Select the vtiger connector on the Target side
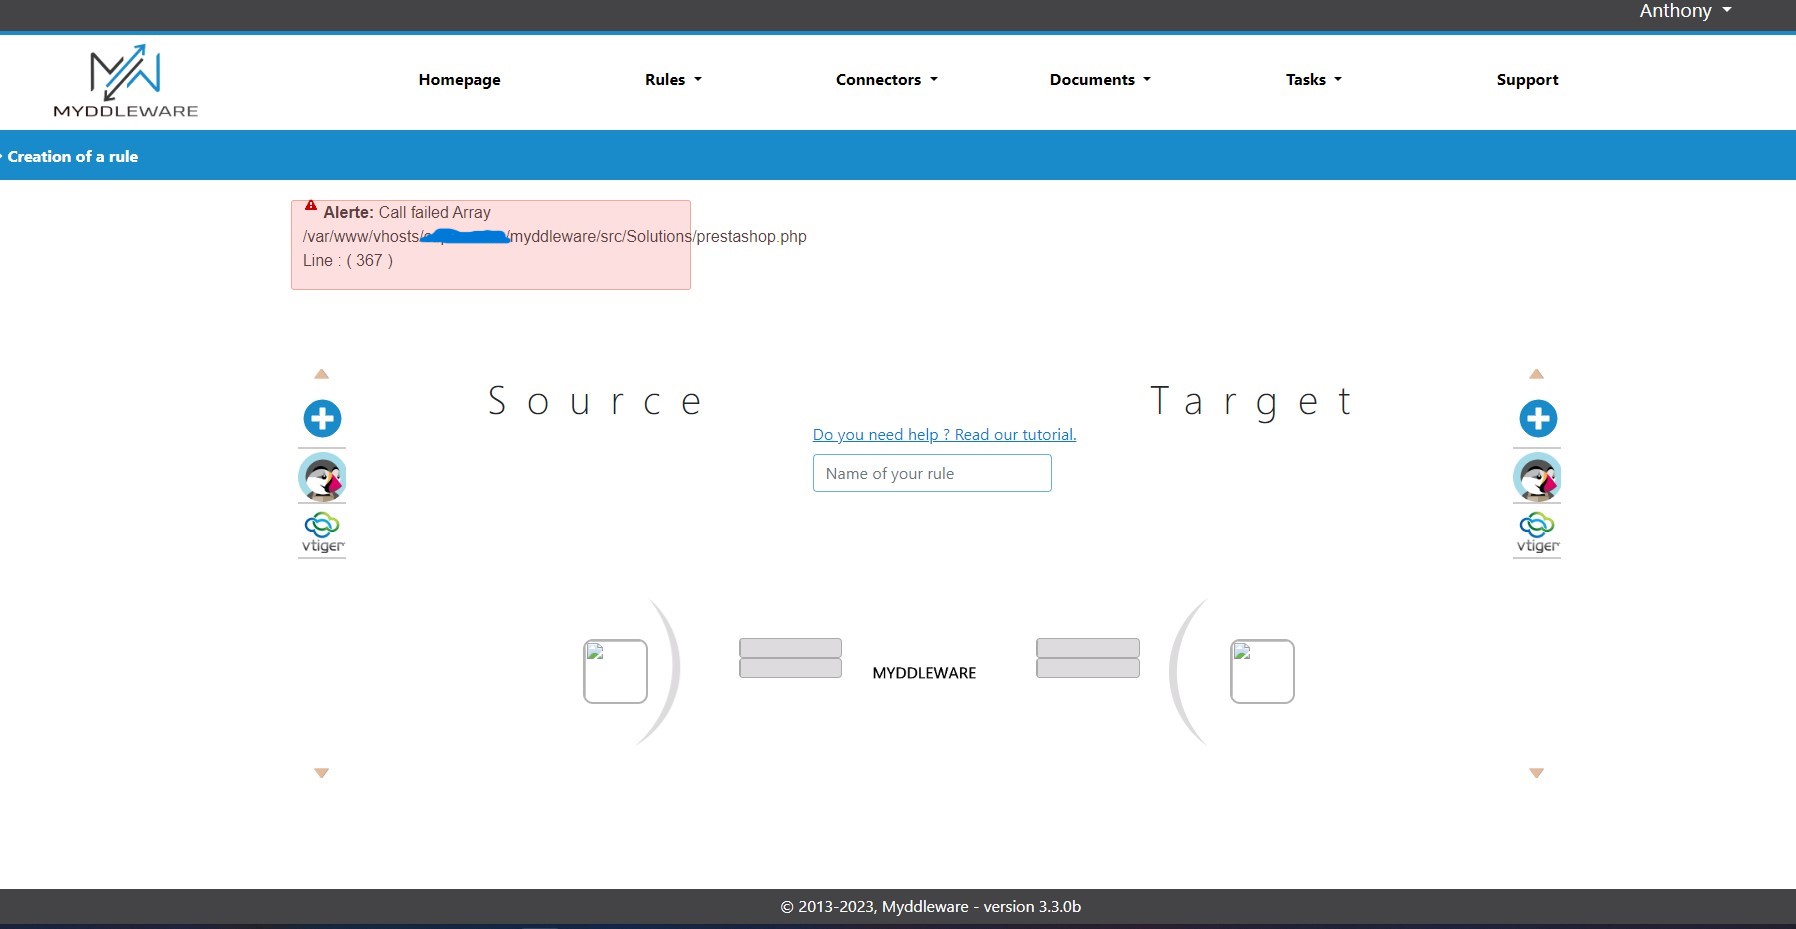 point(1537,533)
